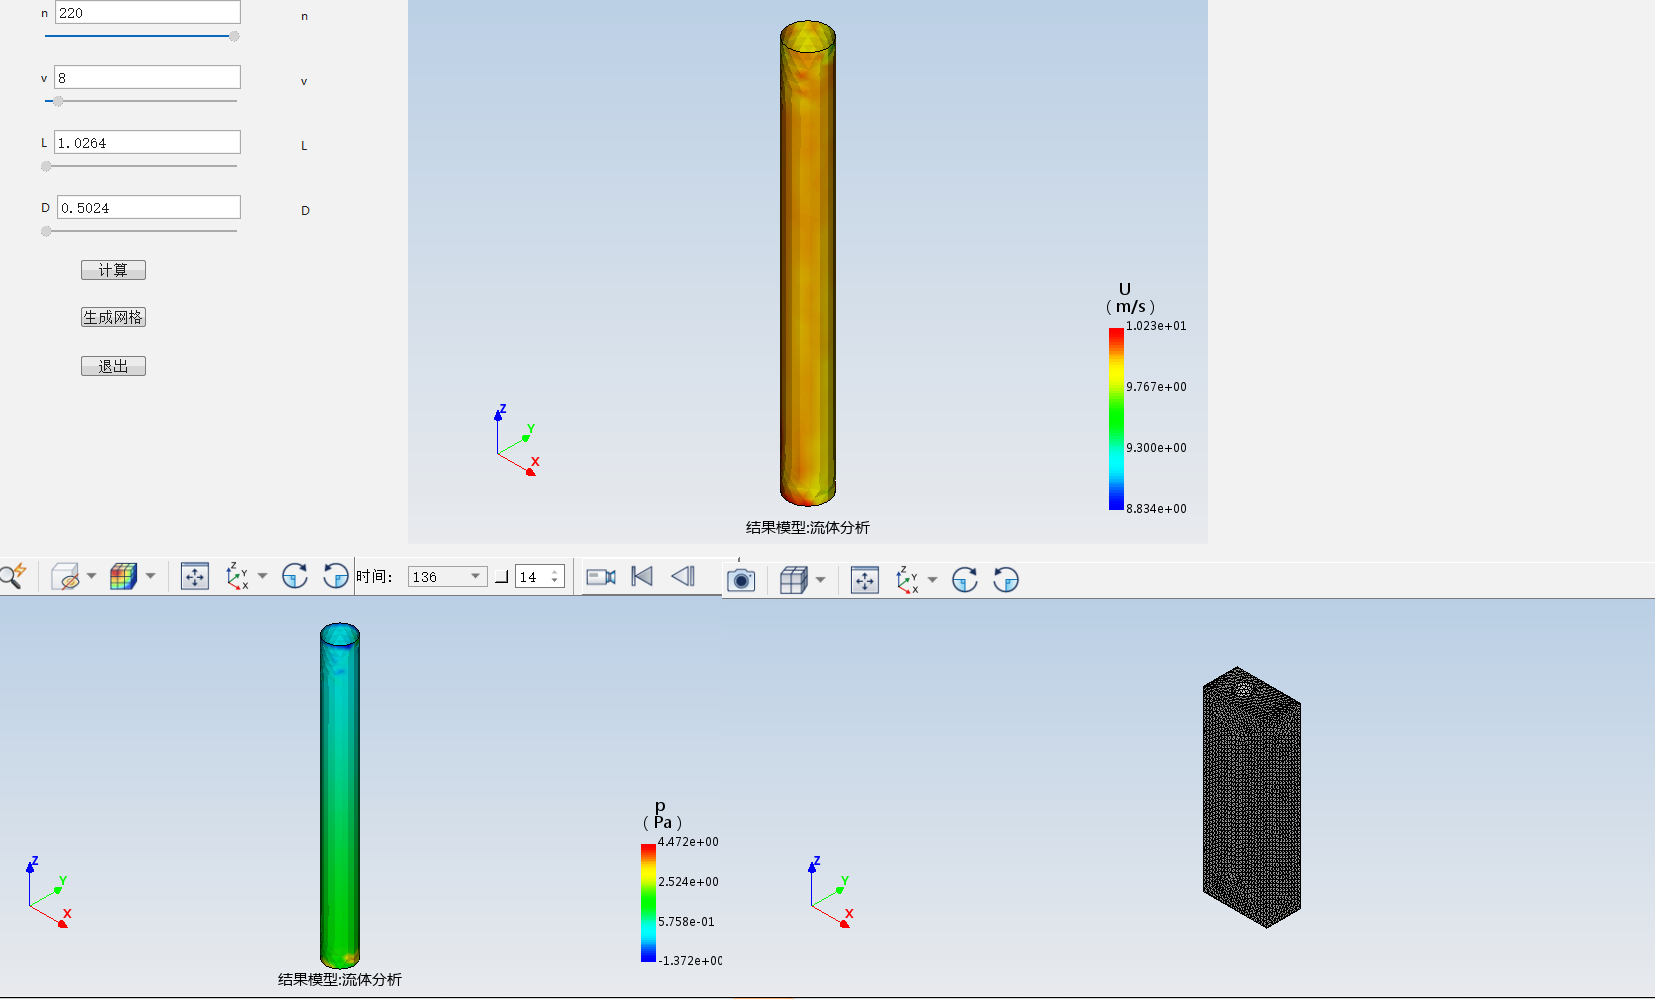Open the section view tool in left toolbar
Screen dimensions: 1655x999
coord(65,577)
